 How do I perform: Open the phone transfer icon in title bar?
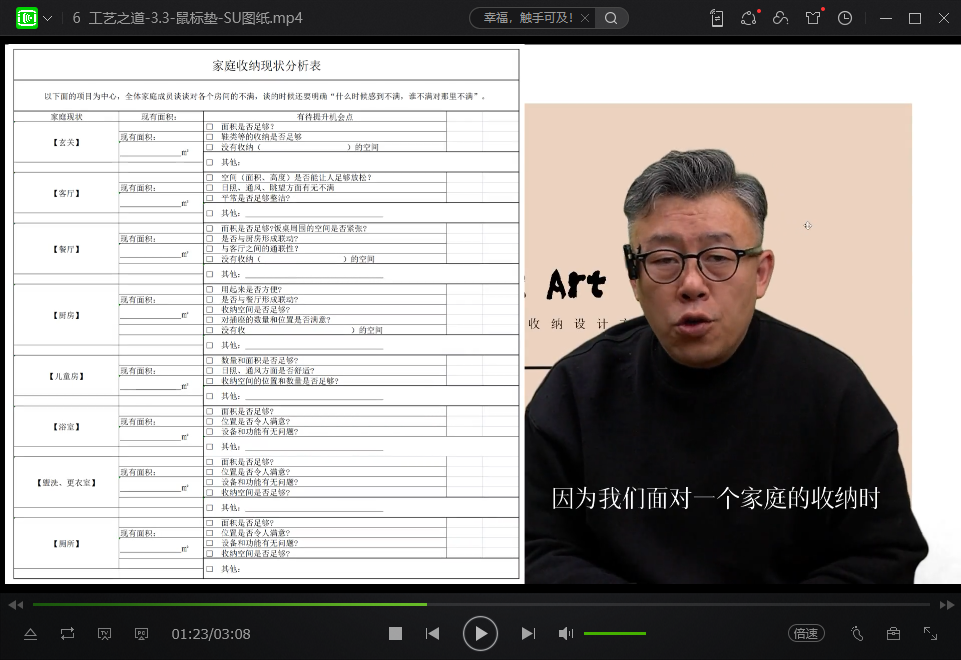(x=716, y=18)
